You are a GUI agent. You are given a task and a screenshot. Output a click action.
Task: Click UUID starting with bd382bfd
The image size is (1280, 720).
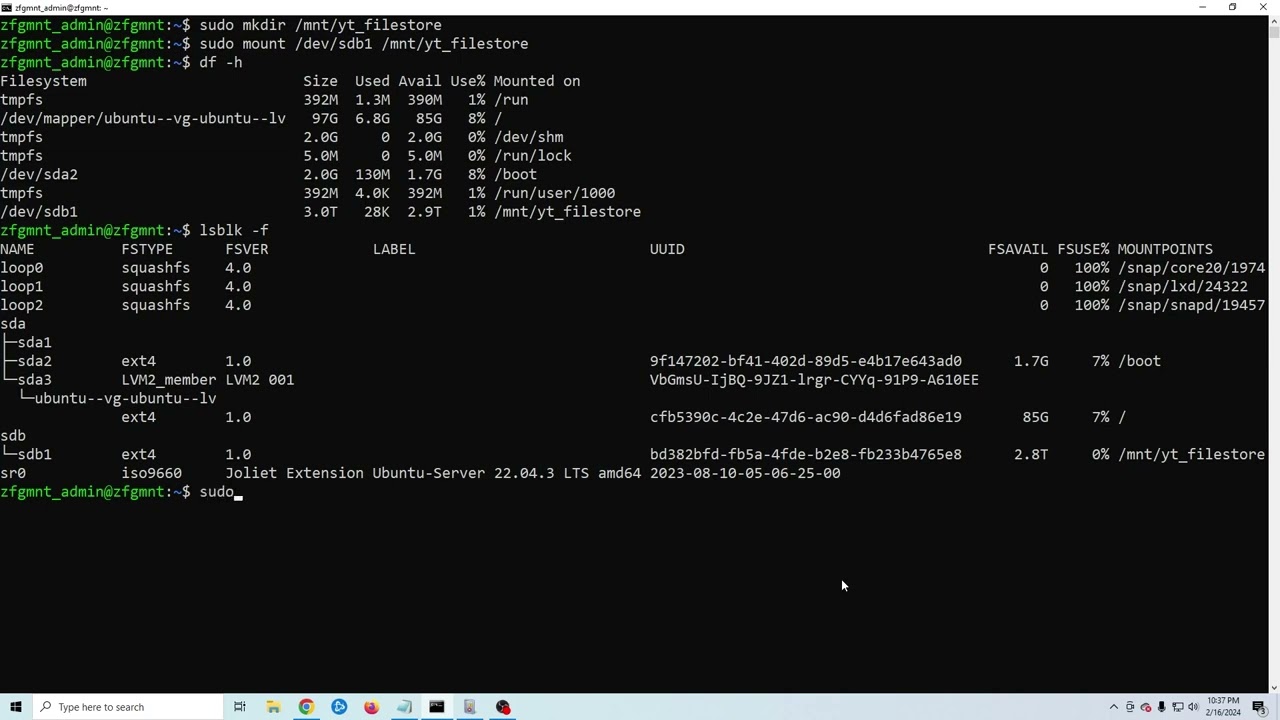tap(806, 455)
